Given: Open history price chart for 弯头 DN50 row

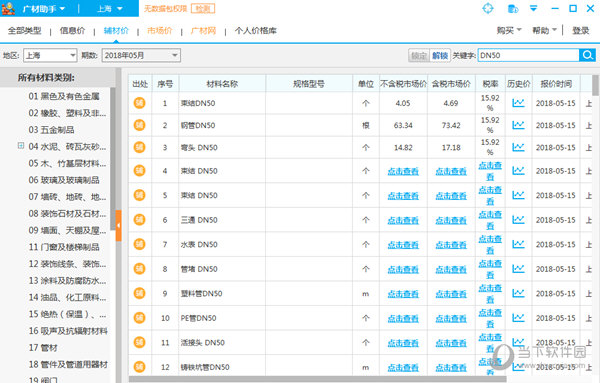Looking at the screenshot, I should tap(518, 147).
